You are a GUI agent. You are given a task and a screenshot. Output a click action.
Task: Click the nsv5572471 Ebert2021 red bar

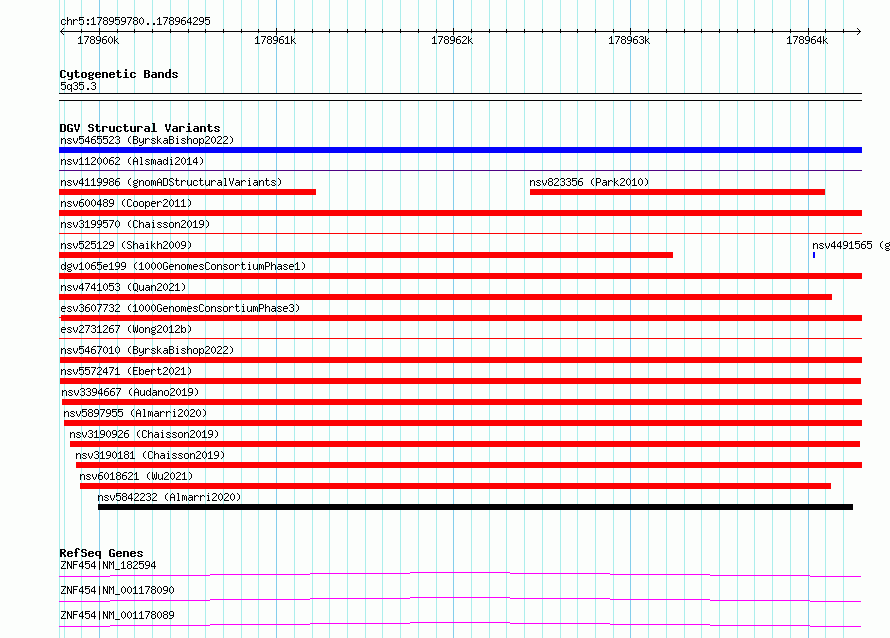[460, 381]
